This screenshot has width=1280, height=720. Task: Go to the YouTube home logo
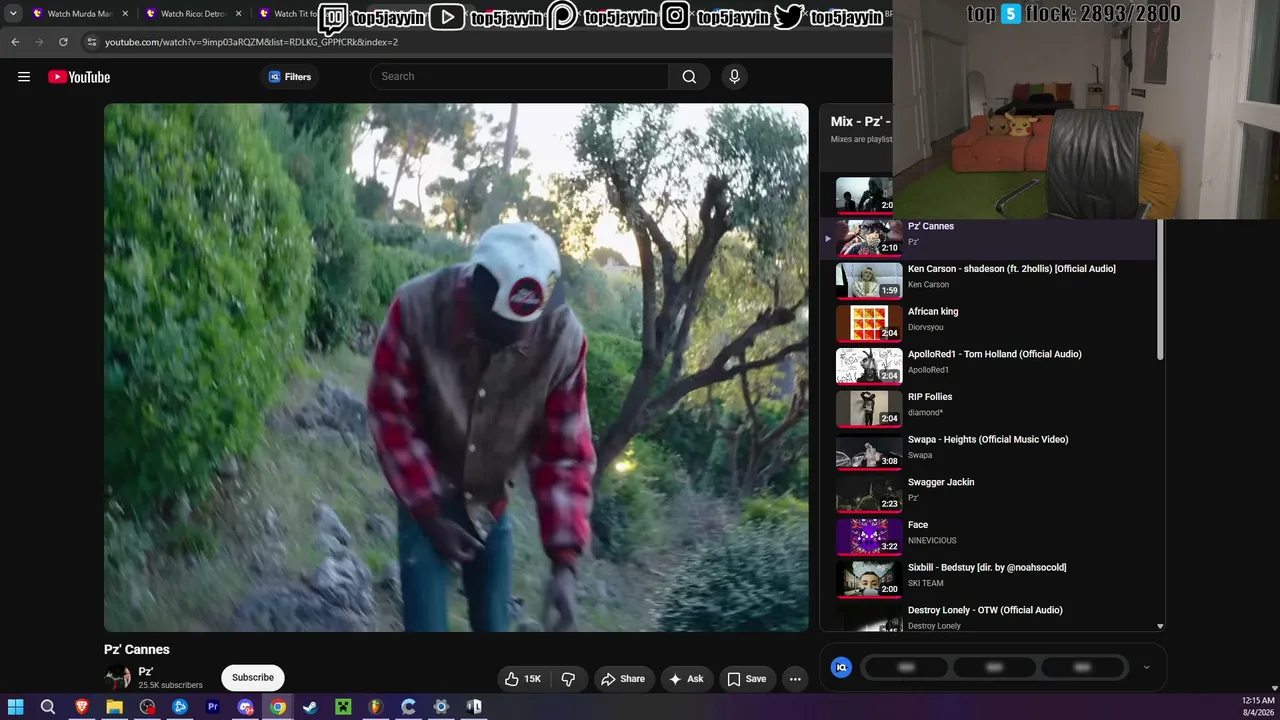point(79,77)
